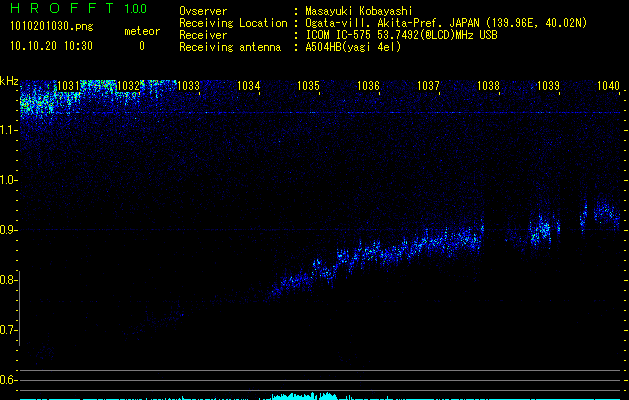Click the date stamp 10.10.20 10:30

[51, 46]
